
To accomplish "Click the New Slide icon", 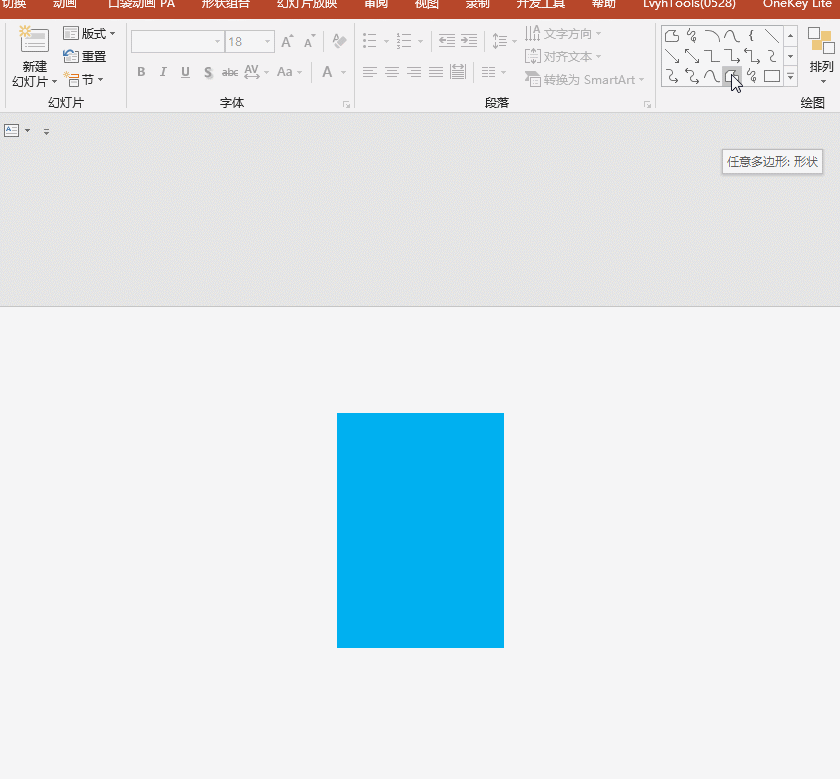I will [x=34, y=39].
